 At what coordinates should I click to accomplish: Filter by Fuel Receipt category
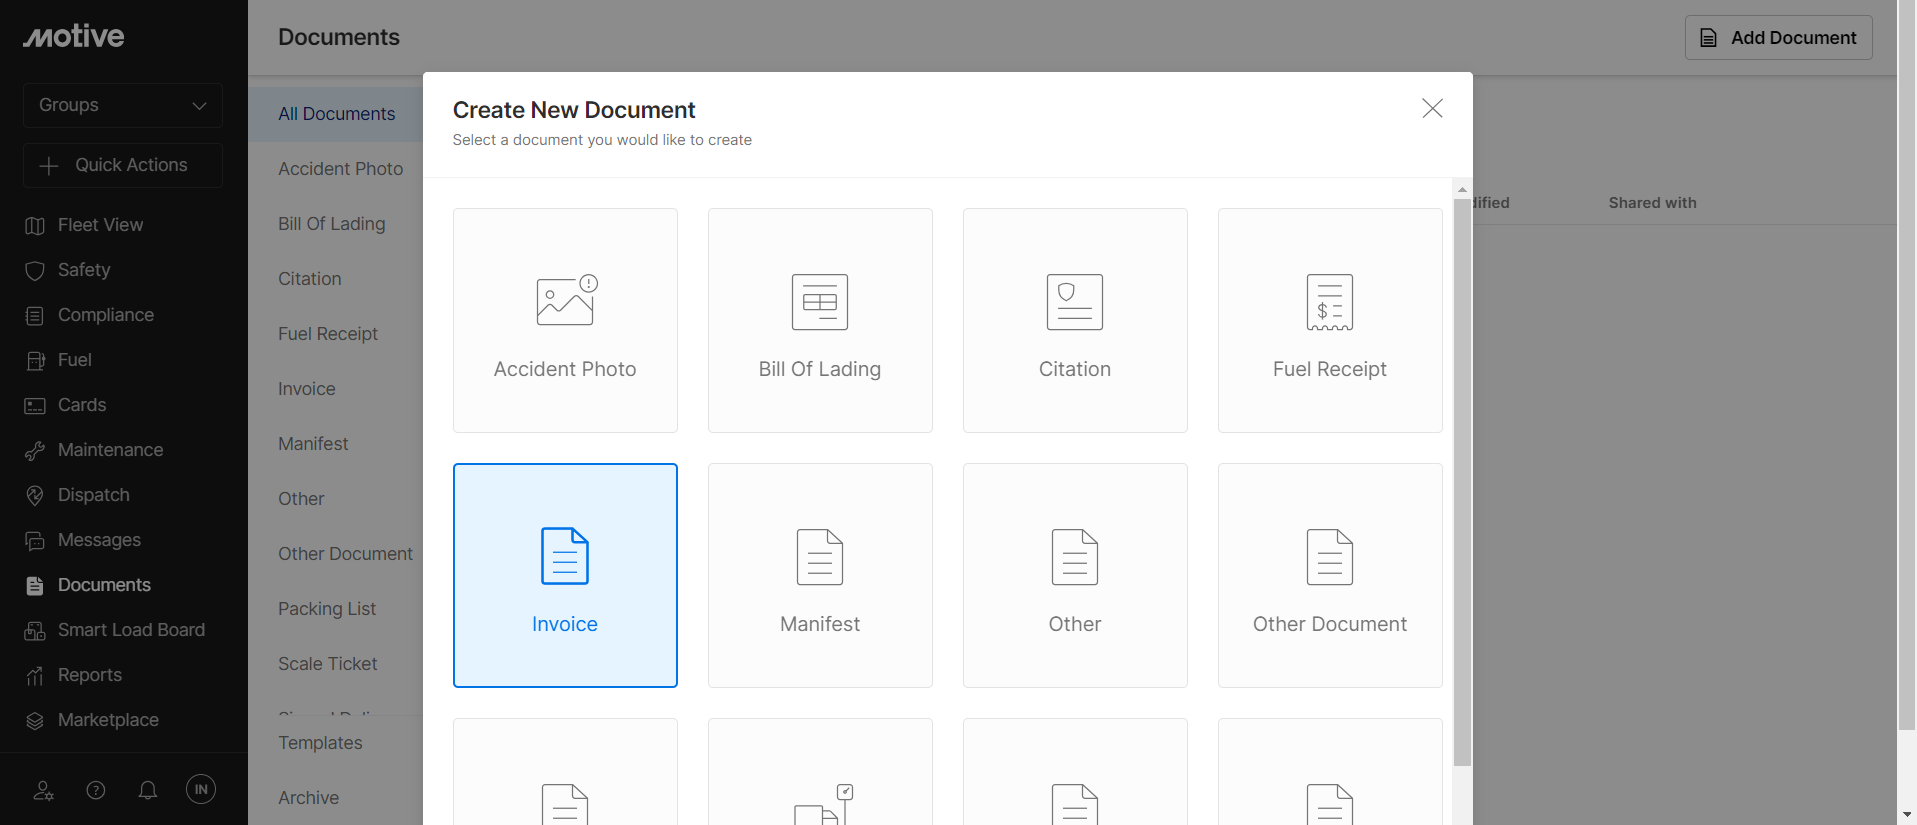328,334
